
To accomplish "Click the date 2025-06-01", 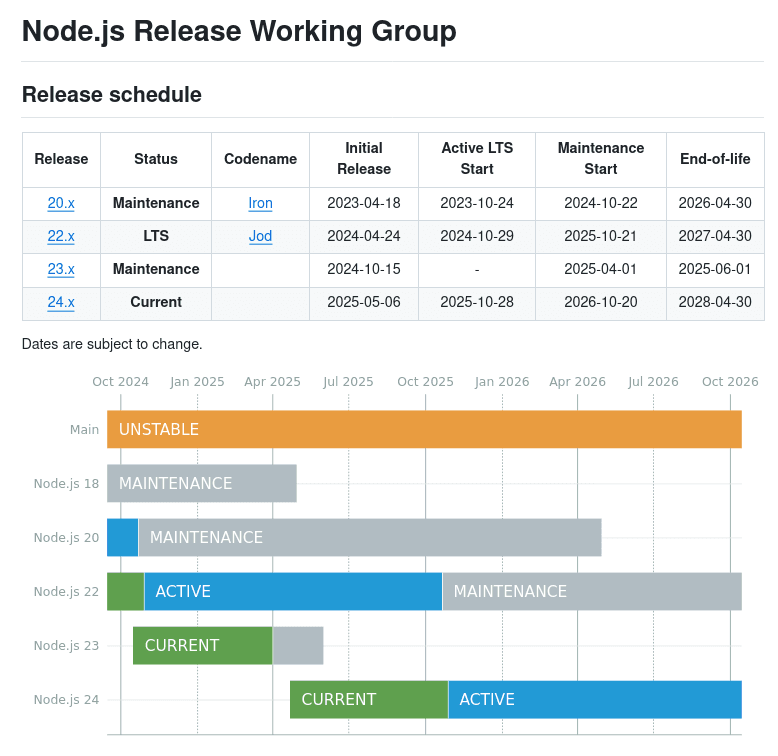I will point(715,269).
